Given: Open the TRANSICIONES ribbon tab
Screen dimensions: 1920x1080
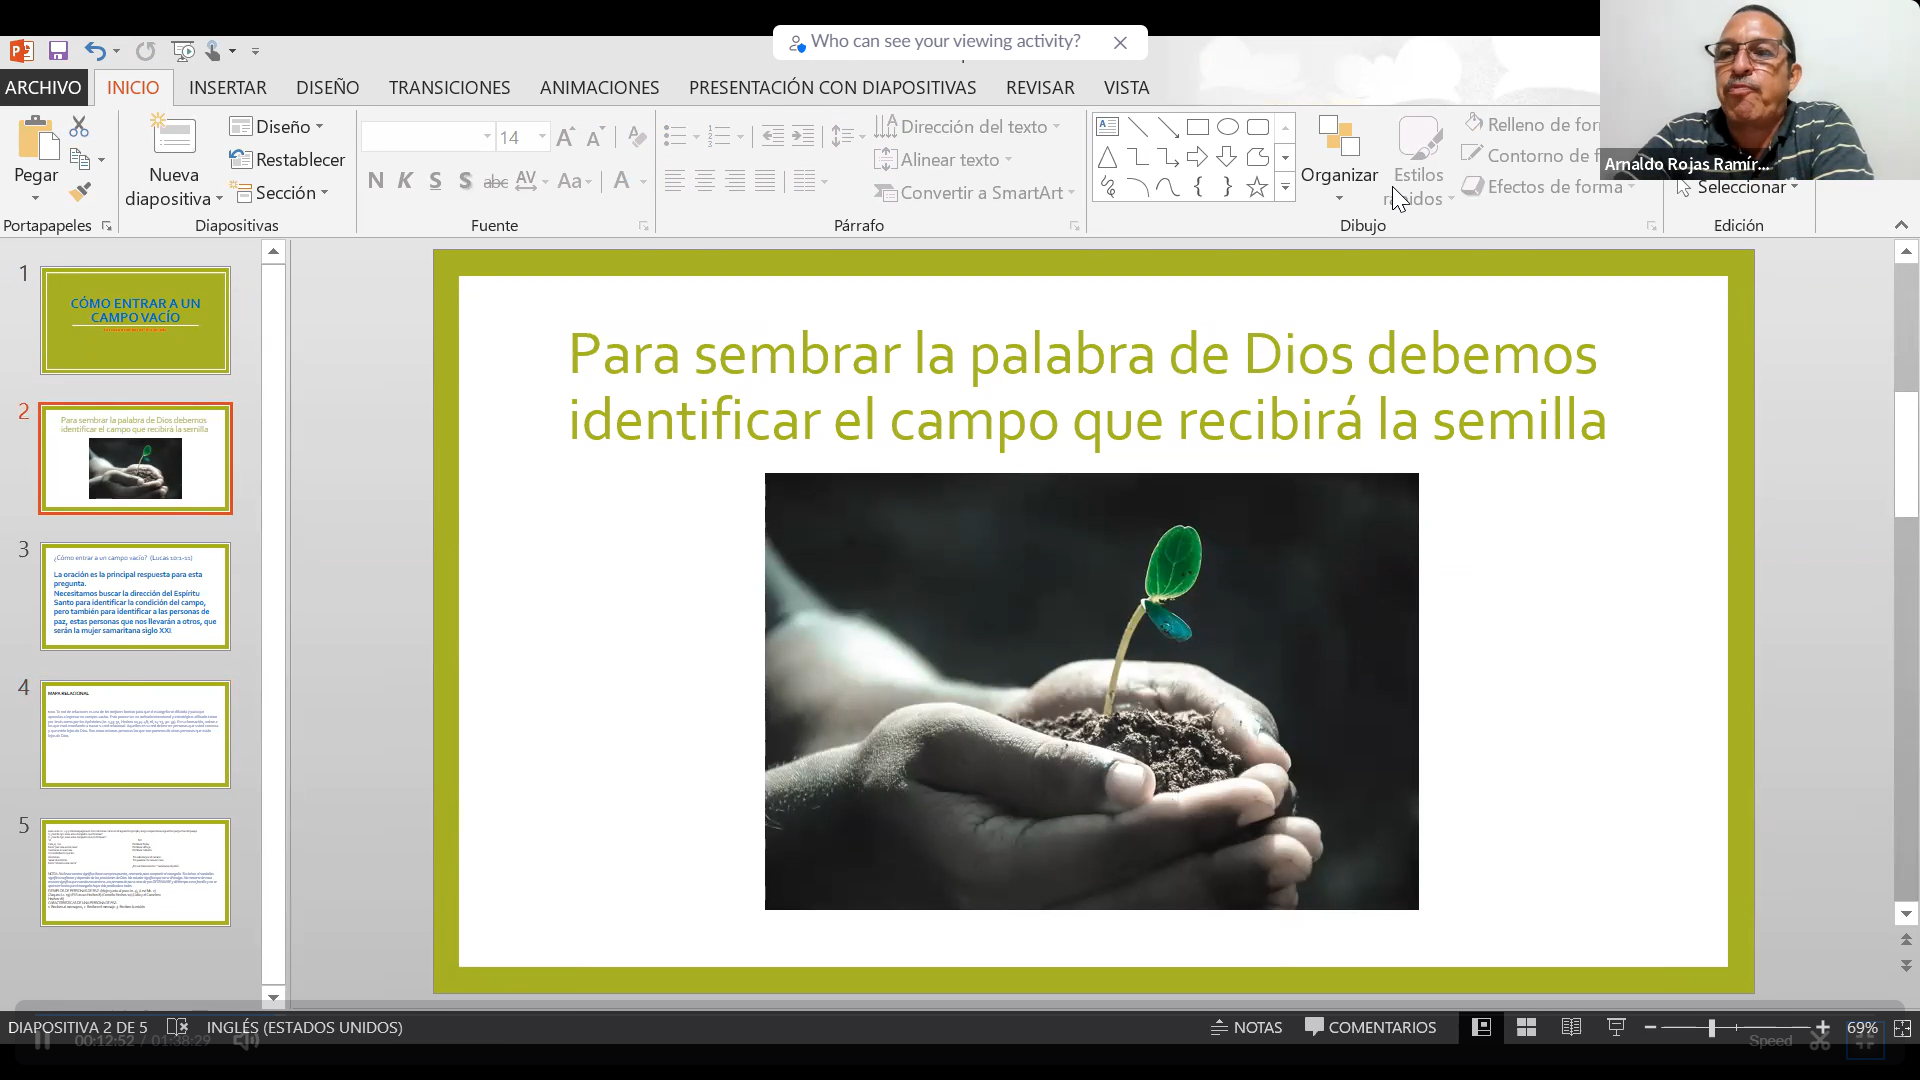Looking at the screenshot, I should pos(449,88).
